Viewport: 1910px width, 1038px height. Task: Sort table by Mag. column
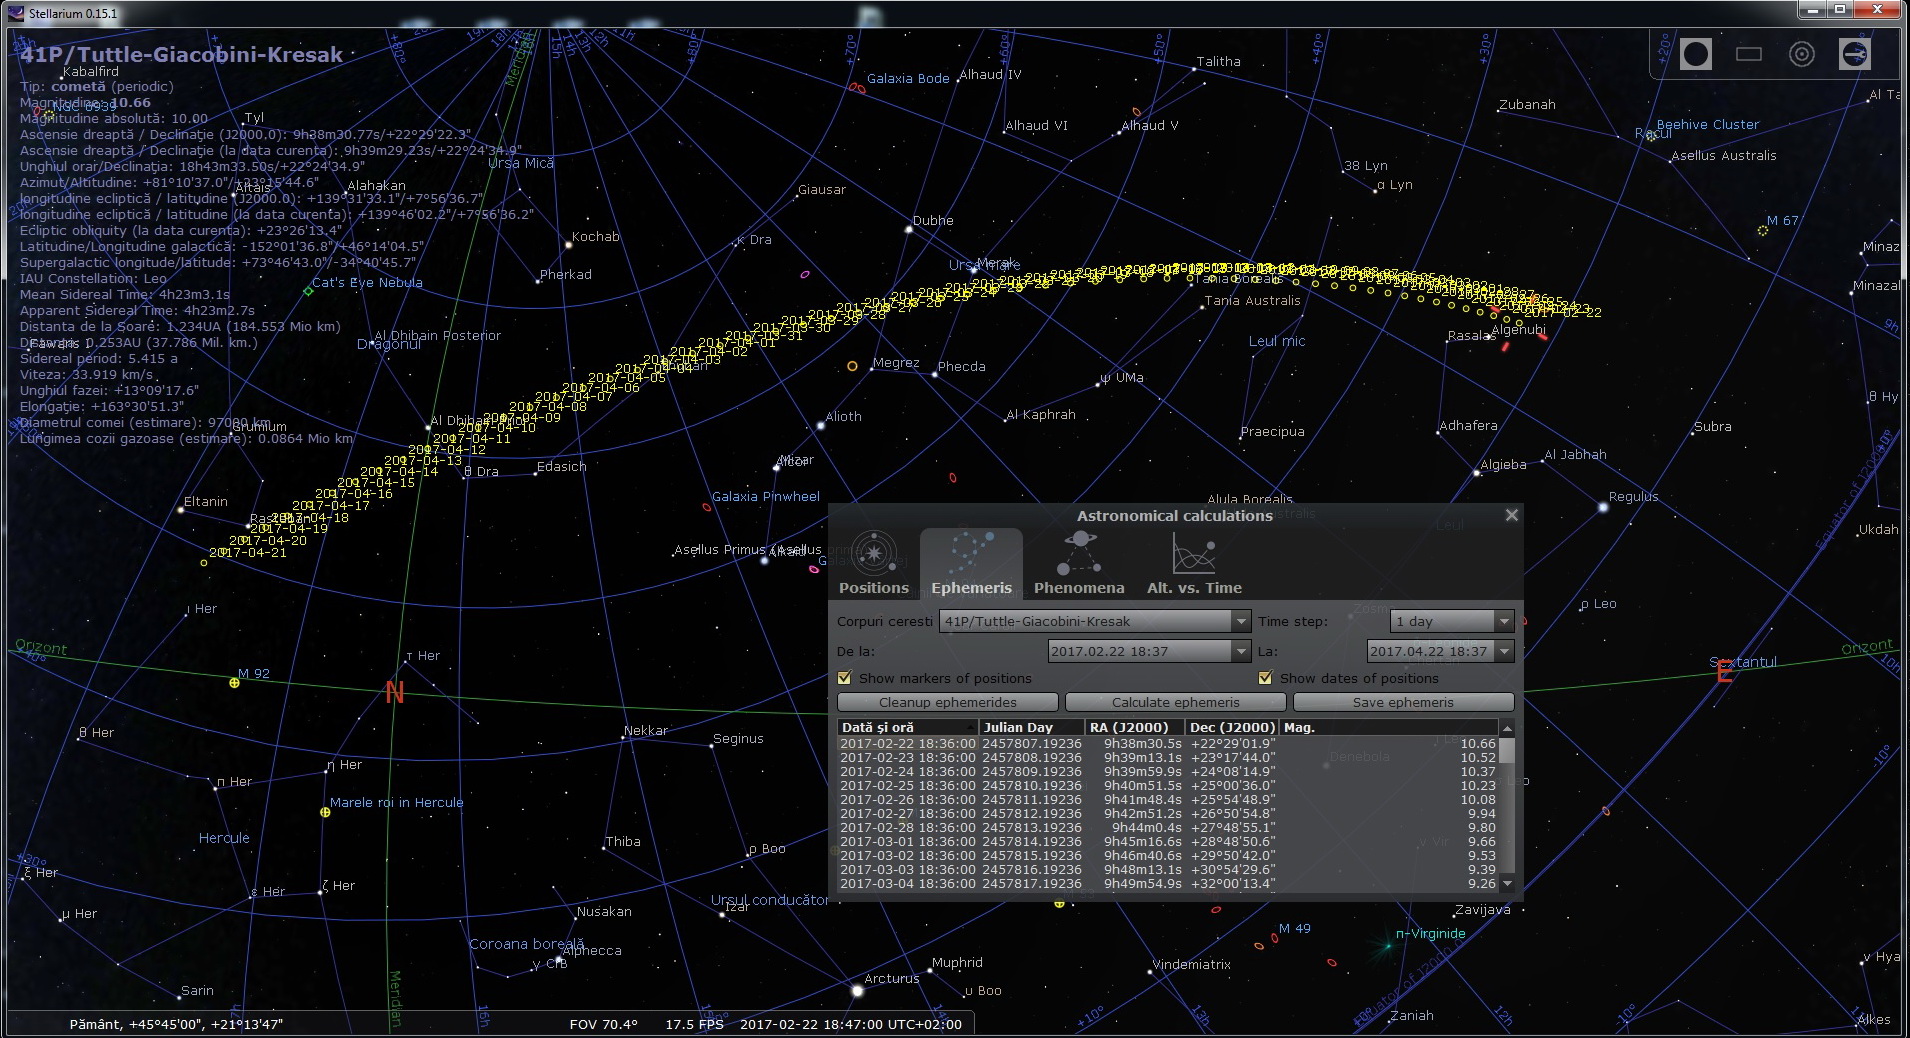pos(1388,727)
